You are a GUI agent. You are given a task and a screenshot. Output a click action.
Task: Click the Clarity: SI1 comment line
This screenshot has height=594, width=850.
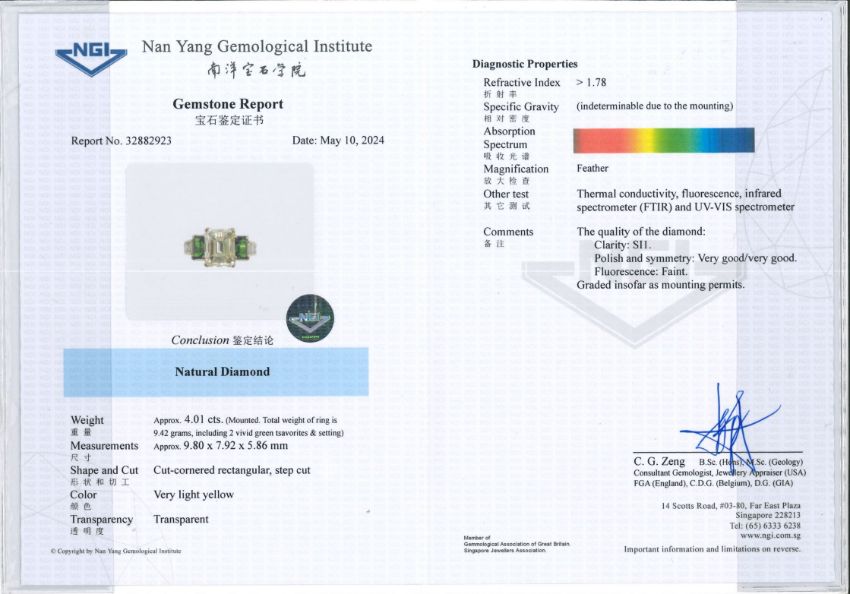[621, 245]
